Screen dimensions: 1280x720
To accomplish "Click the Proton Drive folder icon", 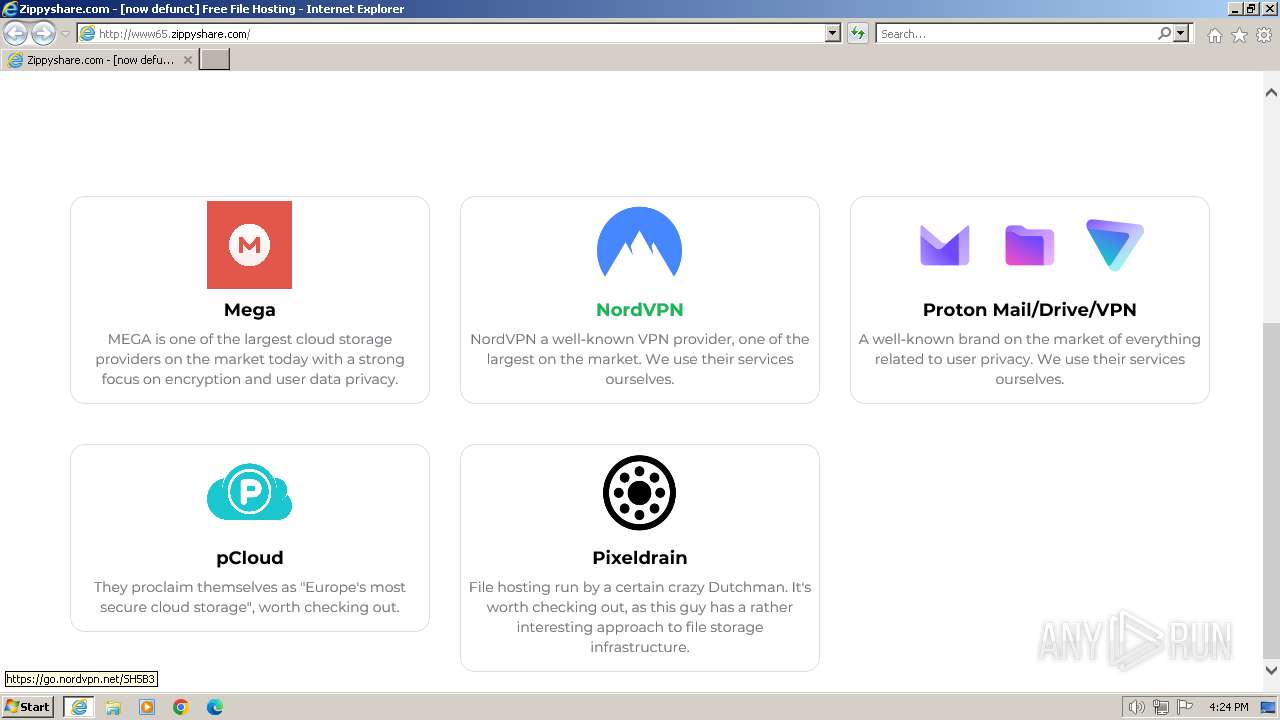I will [1029, 245].
